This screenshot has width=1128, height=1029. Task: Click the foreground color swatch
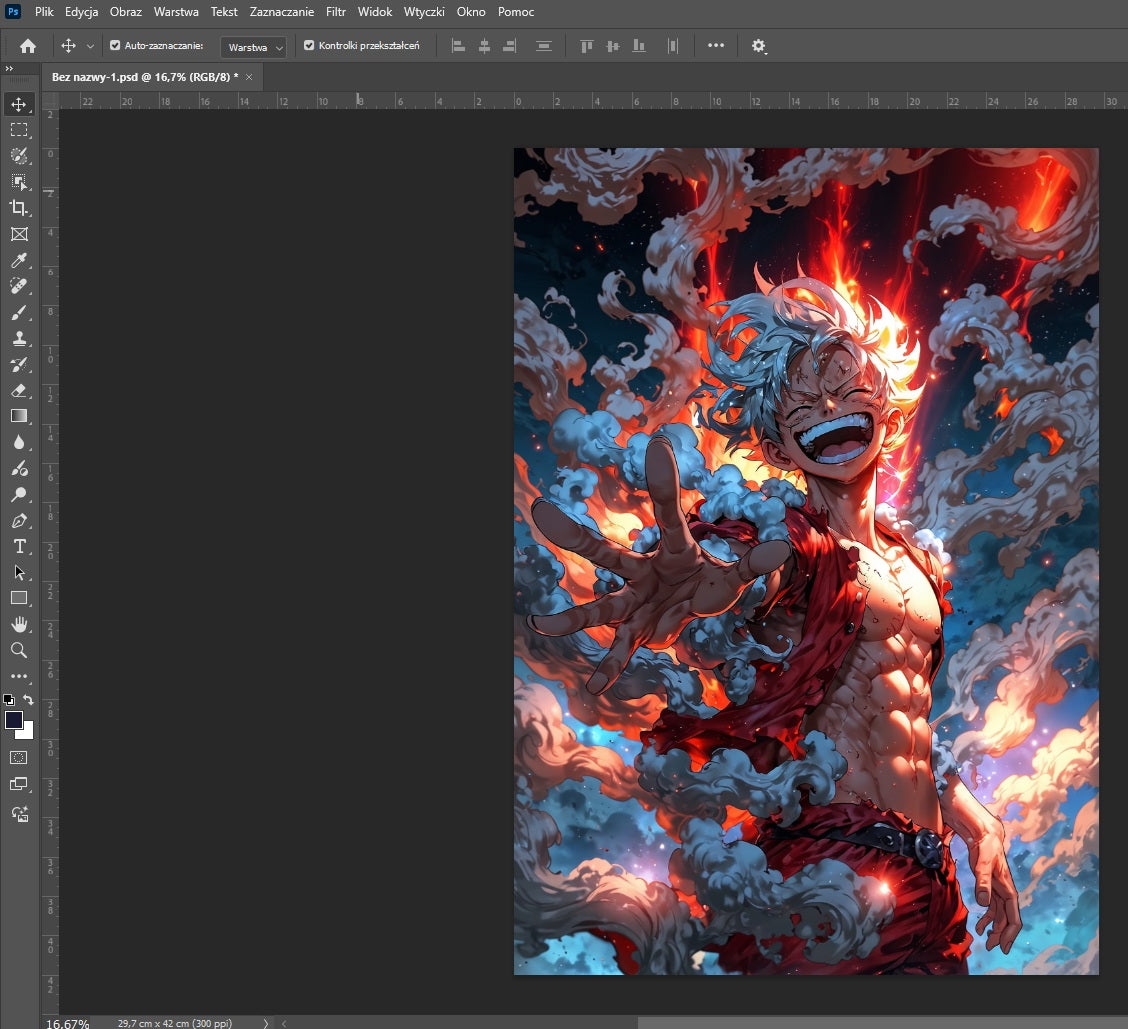point(14,720)
